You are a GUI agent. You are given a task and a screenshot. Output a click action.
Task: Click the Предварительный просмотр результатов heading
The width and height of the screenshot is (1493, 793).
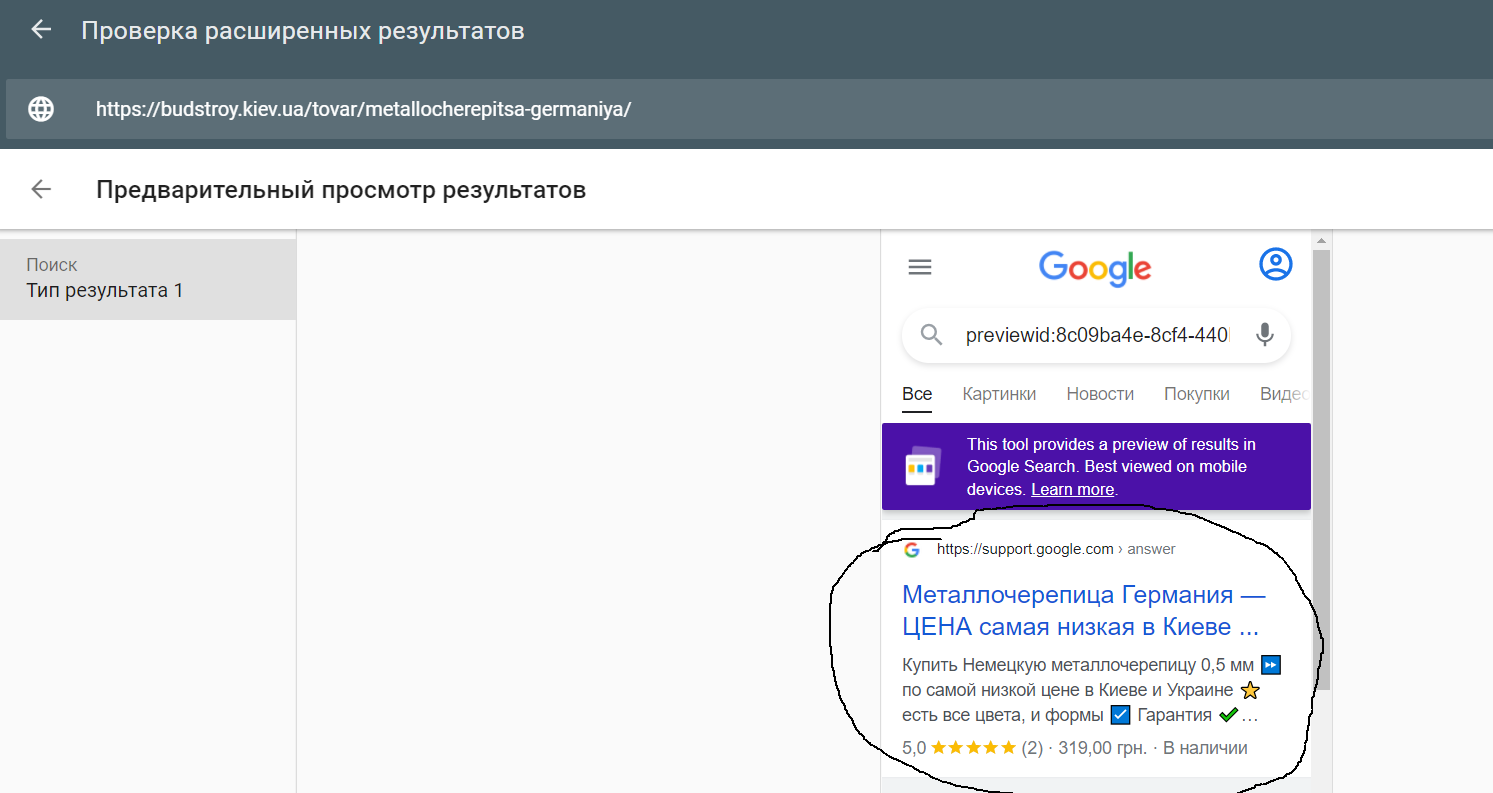(341, 190)
